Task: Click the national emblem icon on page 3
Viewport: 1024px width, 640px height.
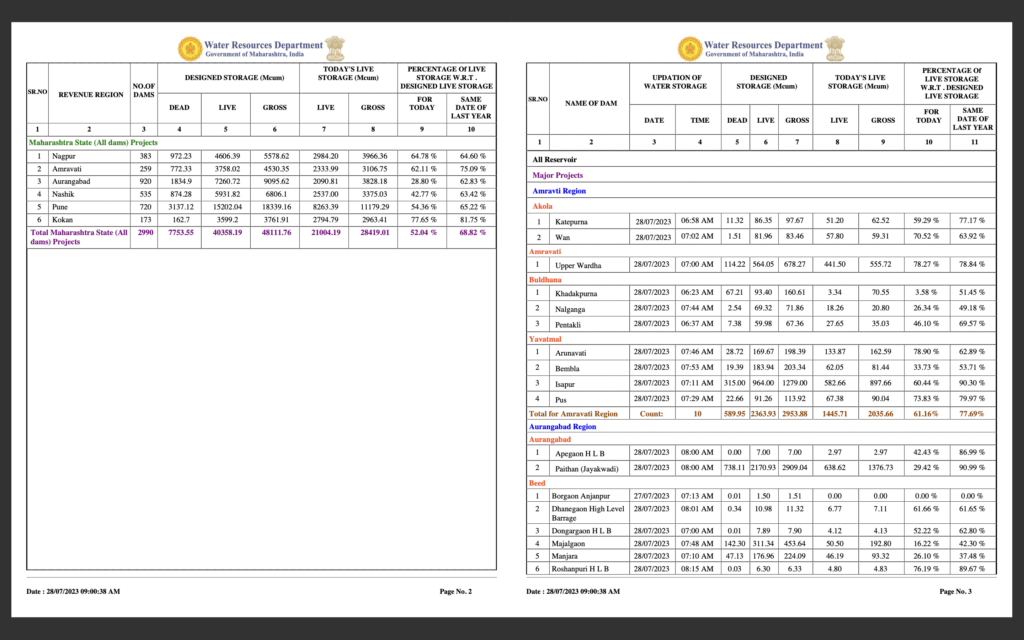Action: click(835, 48)
